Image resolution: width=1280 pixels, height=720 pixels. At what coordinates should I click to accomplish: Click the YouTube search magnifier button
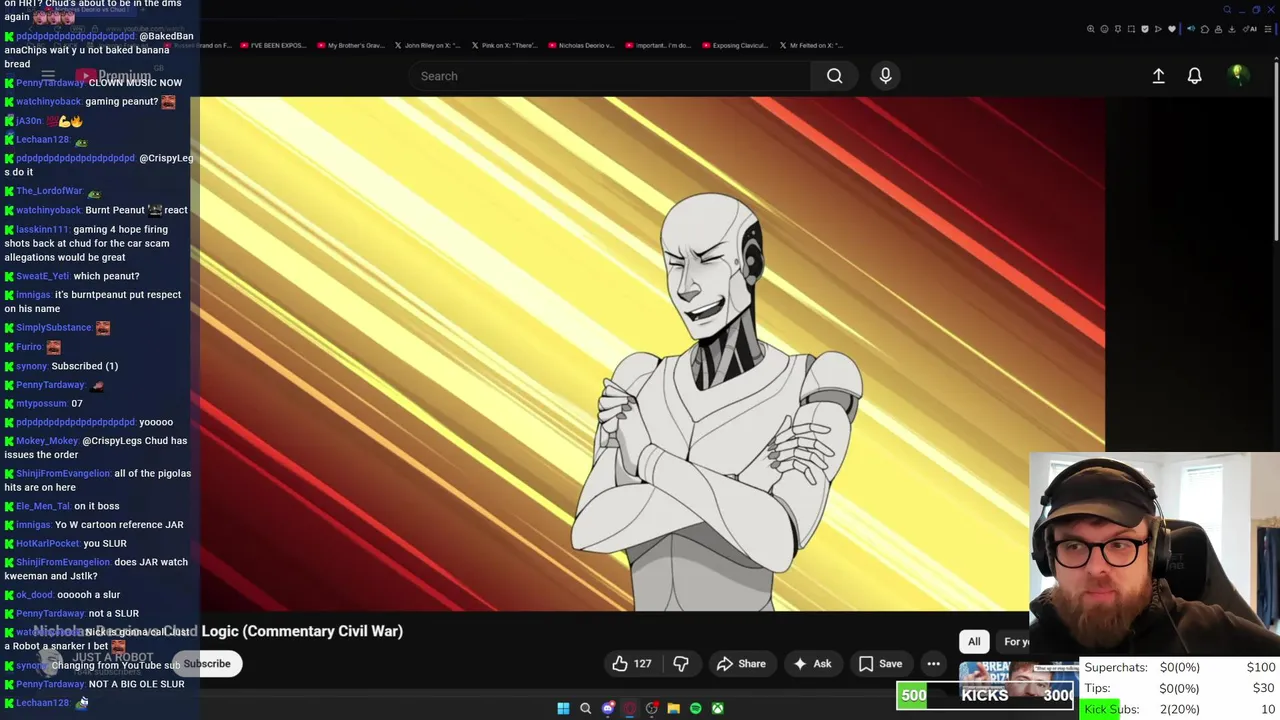(x=834, y=76)
